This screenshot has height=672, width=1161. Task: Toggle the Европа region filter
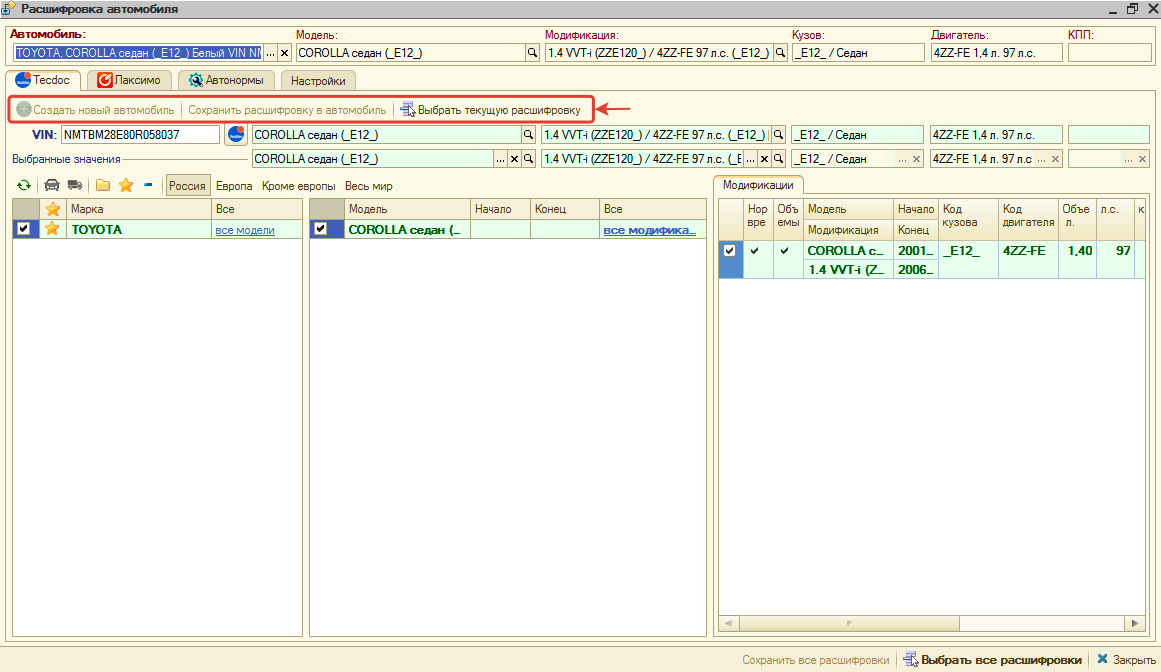pos(234,186)
